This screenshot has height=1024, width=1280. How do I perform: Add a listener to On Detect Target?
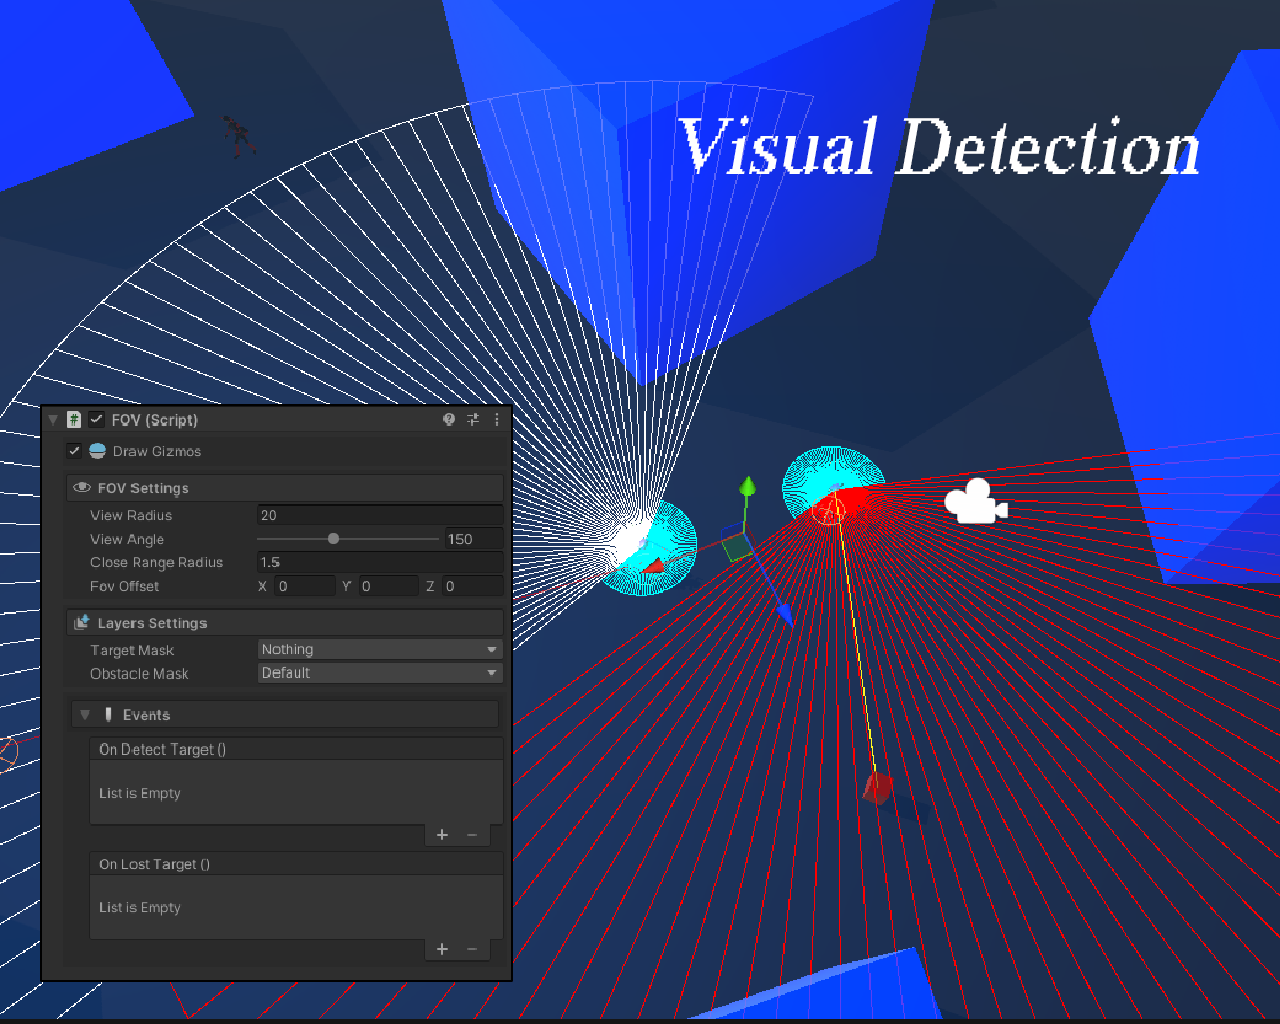pyautogui.click(x=442, y=835)
